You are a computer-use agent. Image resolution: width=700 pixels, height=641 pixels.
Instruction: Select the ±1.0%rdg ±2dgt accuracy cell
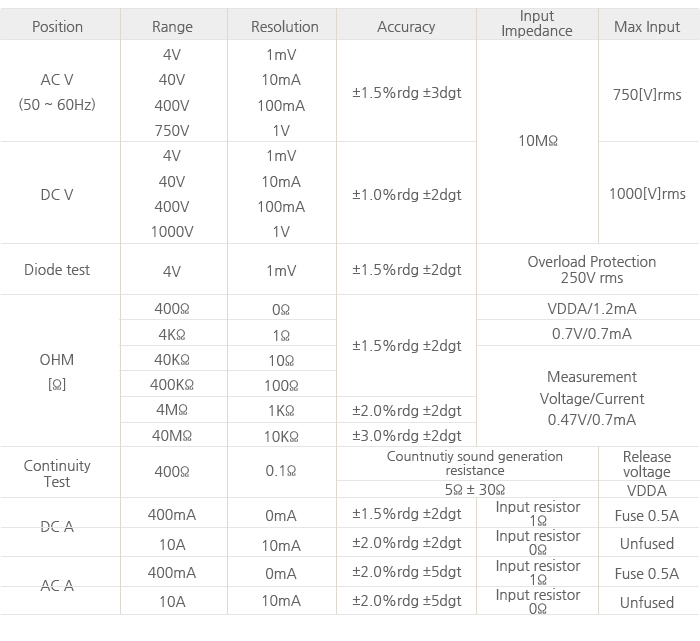pos(406,194)
